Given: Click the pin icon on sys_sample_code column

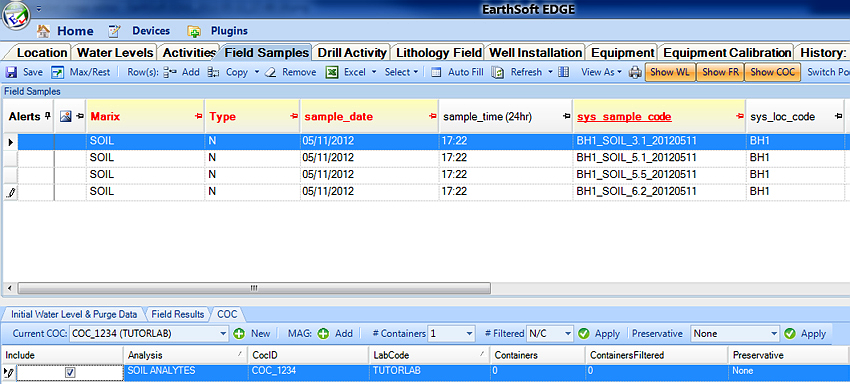Looking at the screenshot, I should pyautogui.click(x=740, y=117).
